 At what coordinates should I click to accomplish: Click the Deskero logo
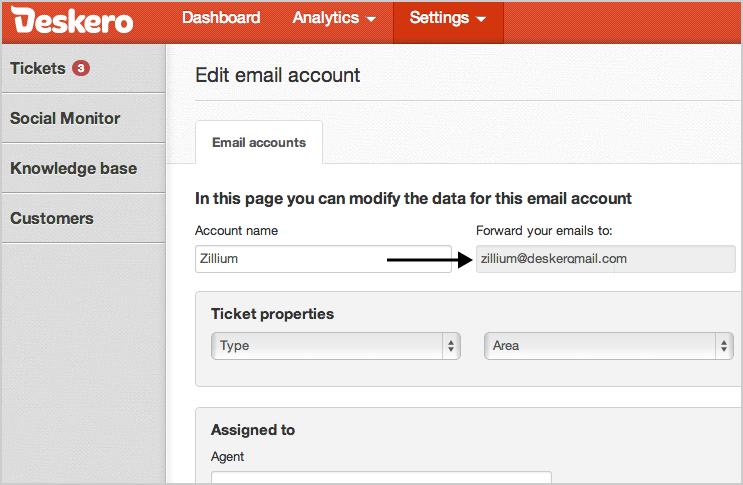click(73, 20)
